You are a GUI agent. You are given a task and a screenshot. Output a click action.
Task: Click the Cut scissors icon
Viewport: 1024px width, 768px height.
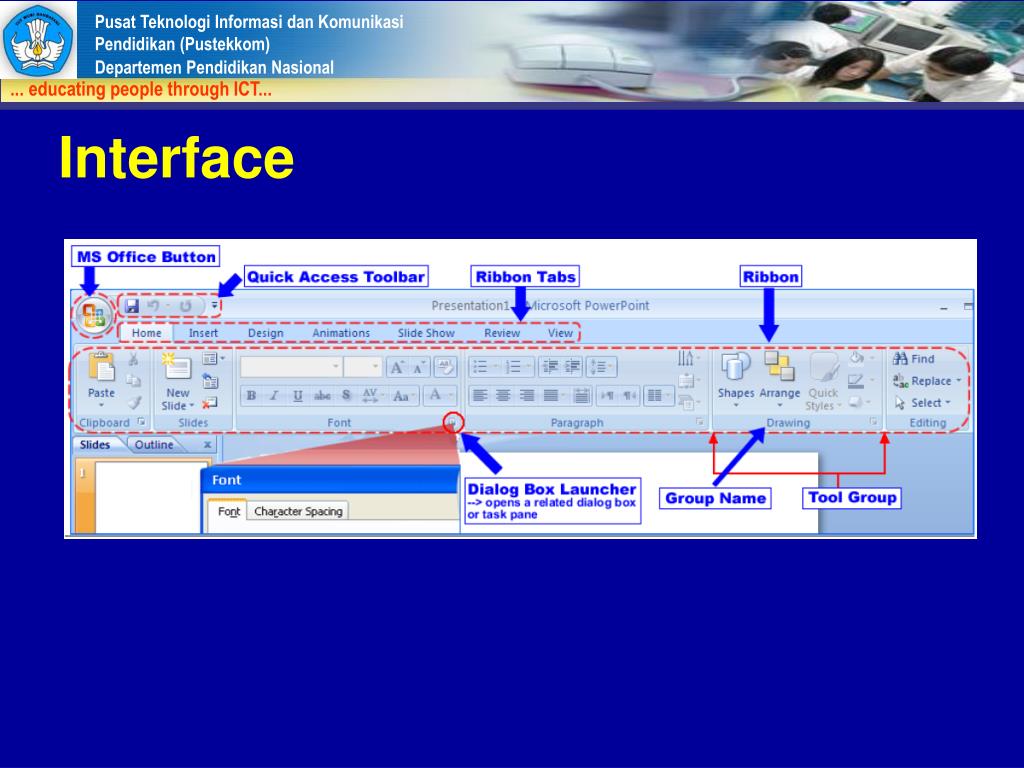(x=133, y=359)
